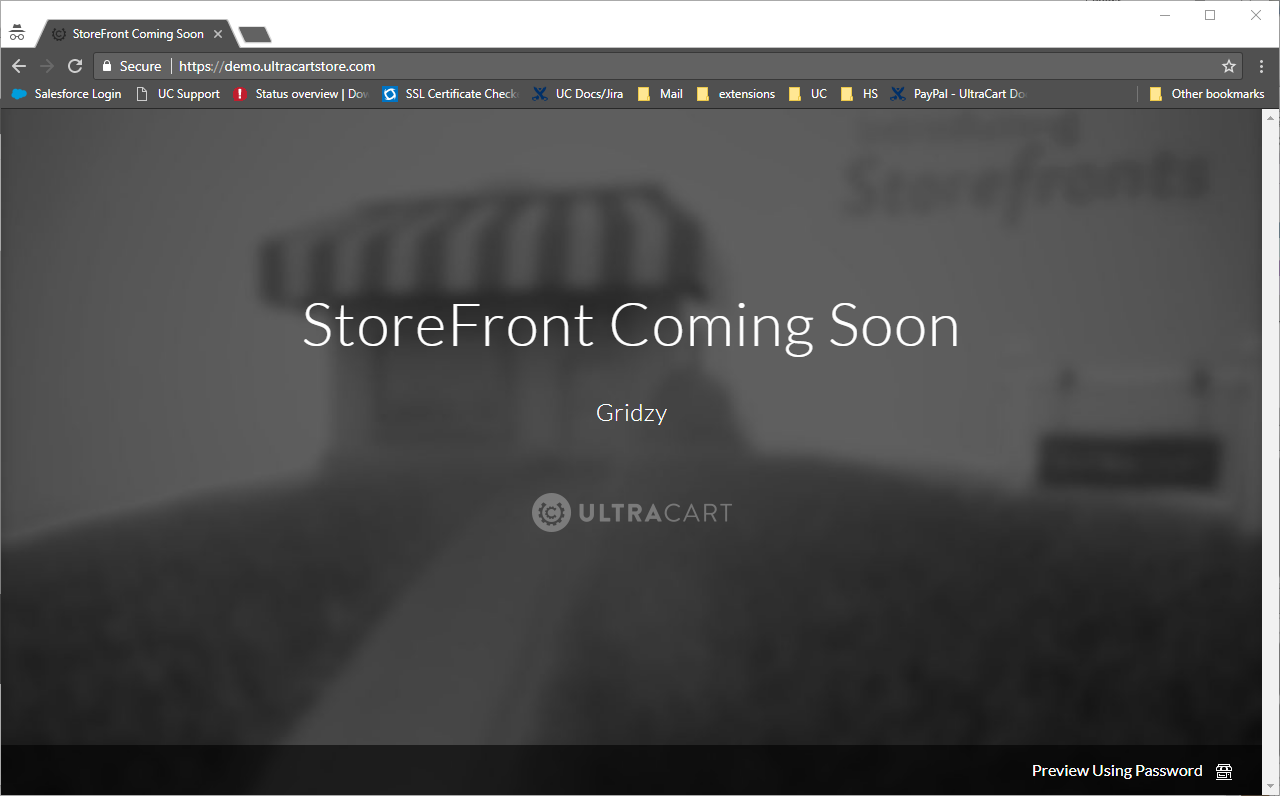Viewport: 1280px width, 796px height.
Task: Click the SSL Certificate Checker favicon
Action: pyautogui.click(x=390, y=94)
